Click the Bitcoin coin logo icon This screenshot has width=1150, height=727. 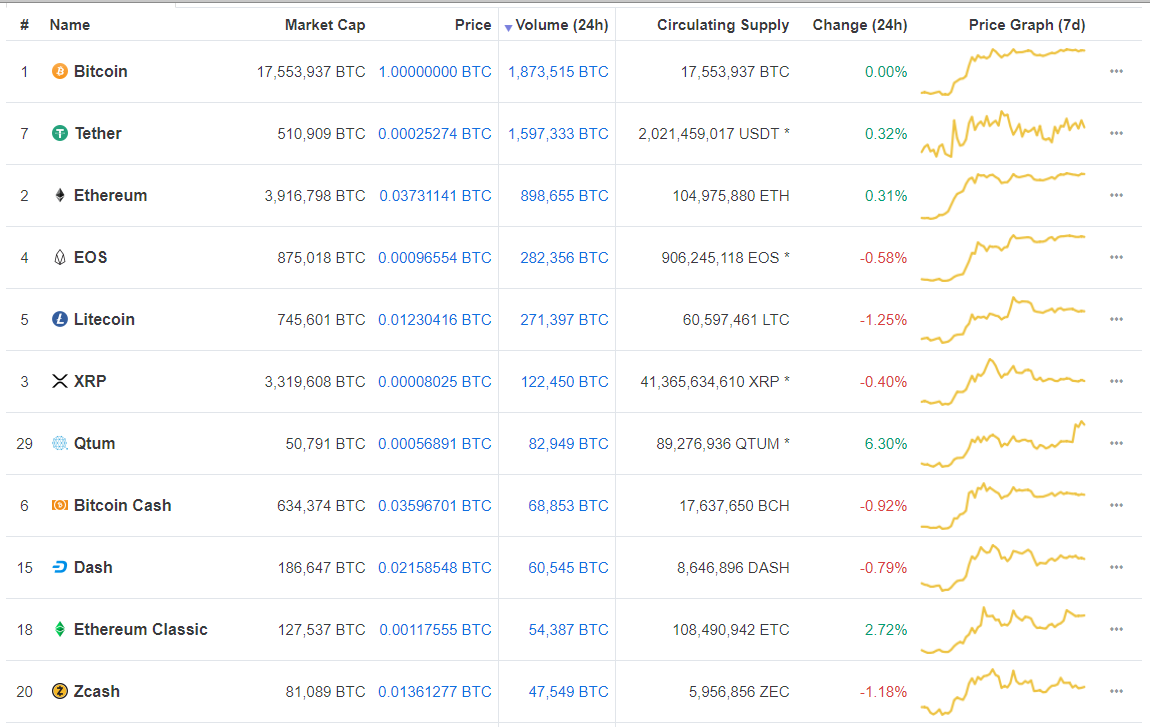pos(60,72)
